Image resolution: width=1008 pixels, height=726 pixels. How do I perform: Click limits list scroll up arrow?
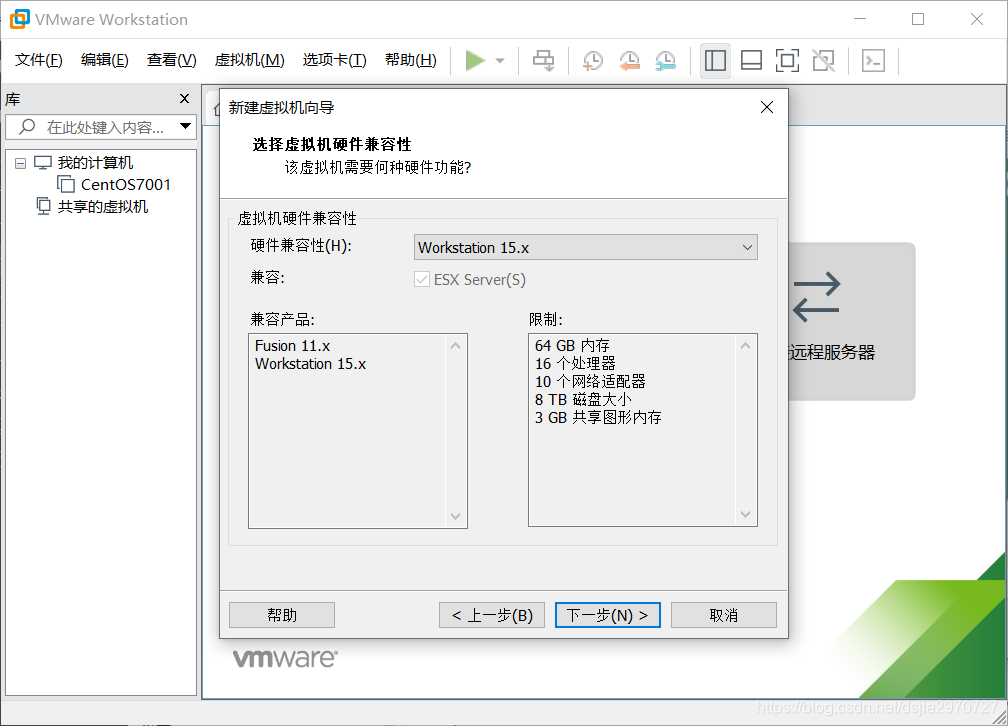(x=746, y=346)
